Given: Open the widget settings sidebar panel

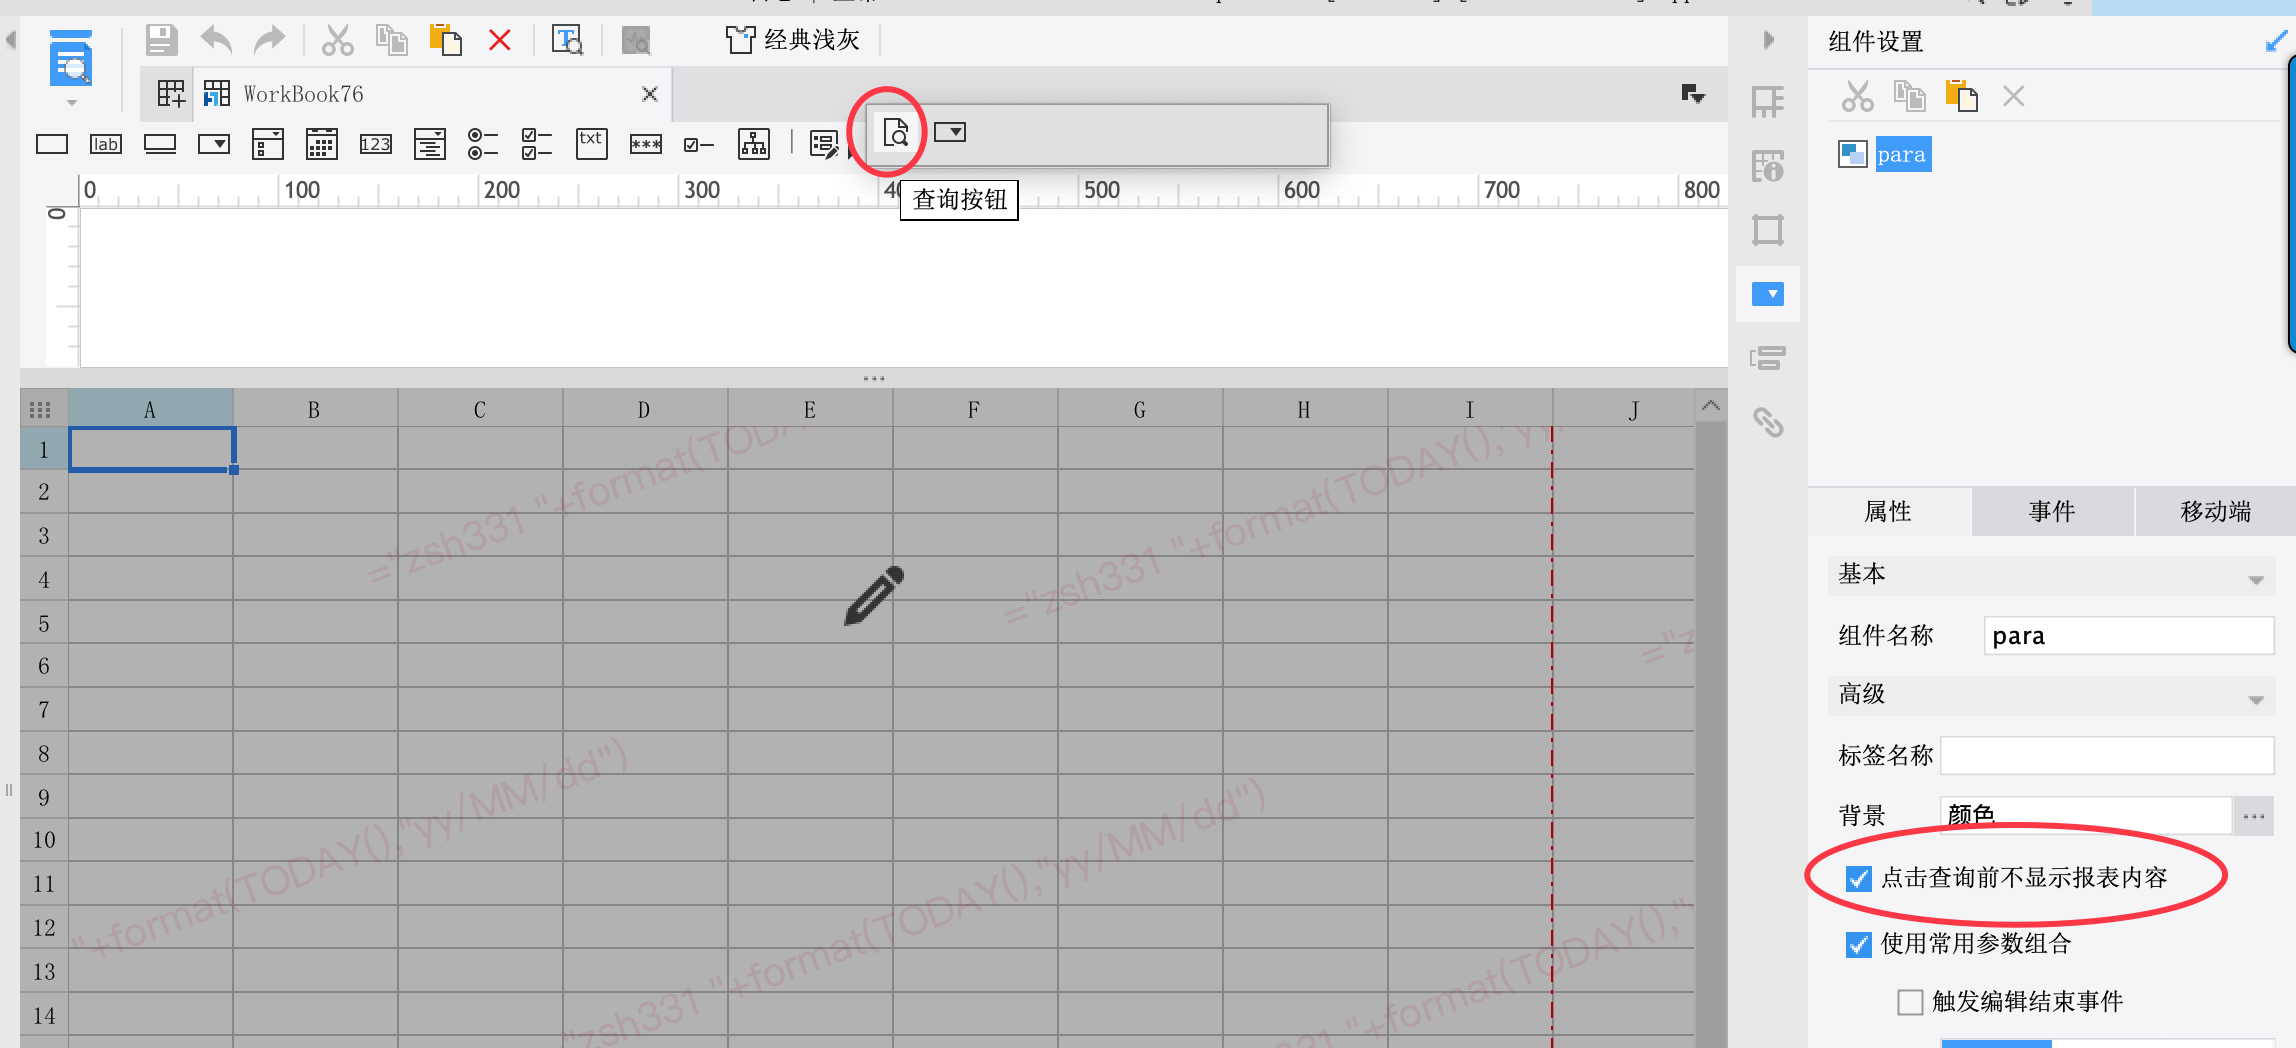Looking at the screenshot, I should tap(1768, 294).
